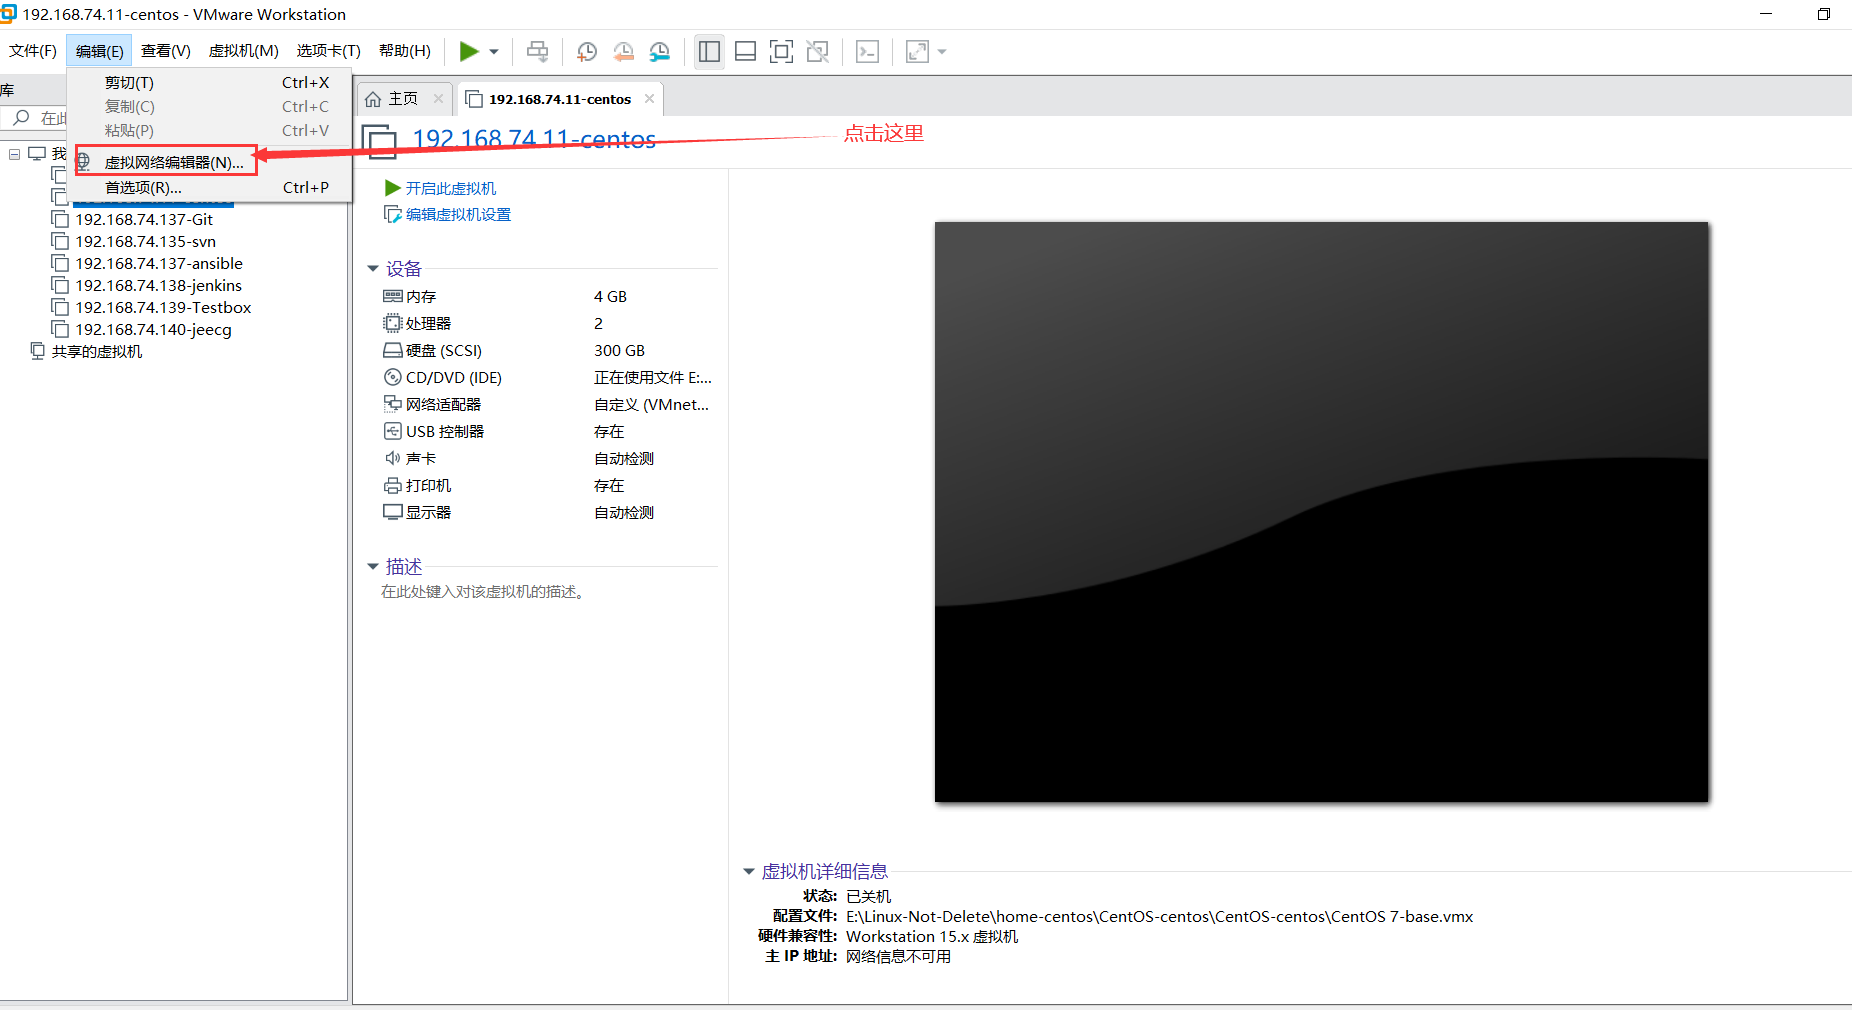This screenshot has height=1010, width=1852.
Task: Restore the VMware Workstation window
Action: [1823, 14]
